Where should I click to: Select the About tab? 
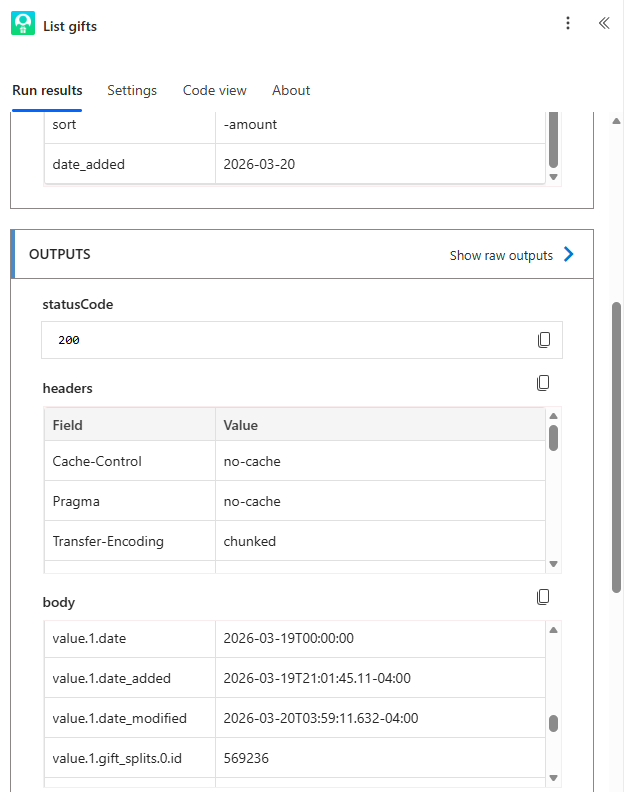pyautogui.click(x=291, y=90)
